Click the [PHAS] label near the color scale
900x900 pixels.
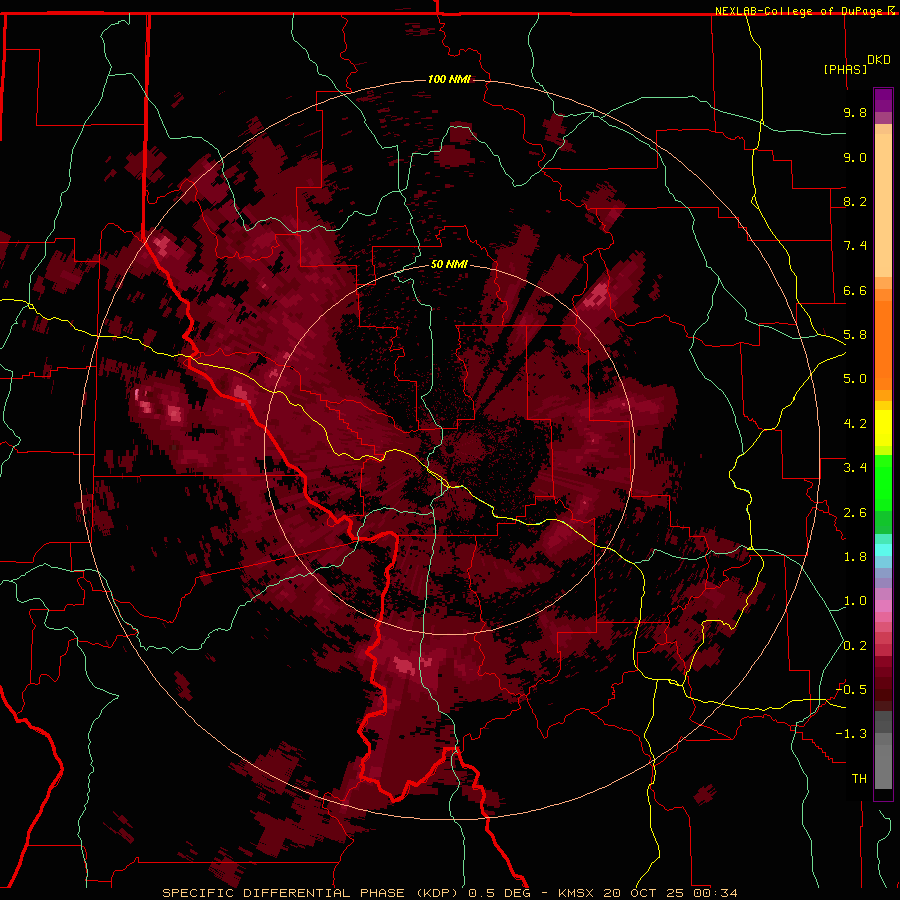845,69
